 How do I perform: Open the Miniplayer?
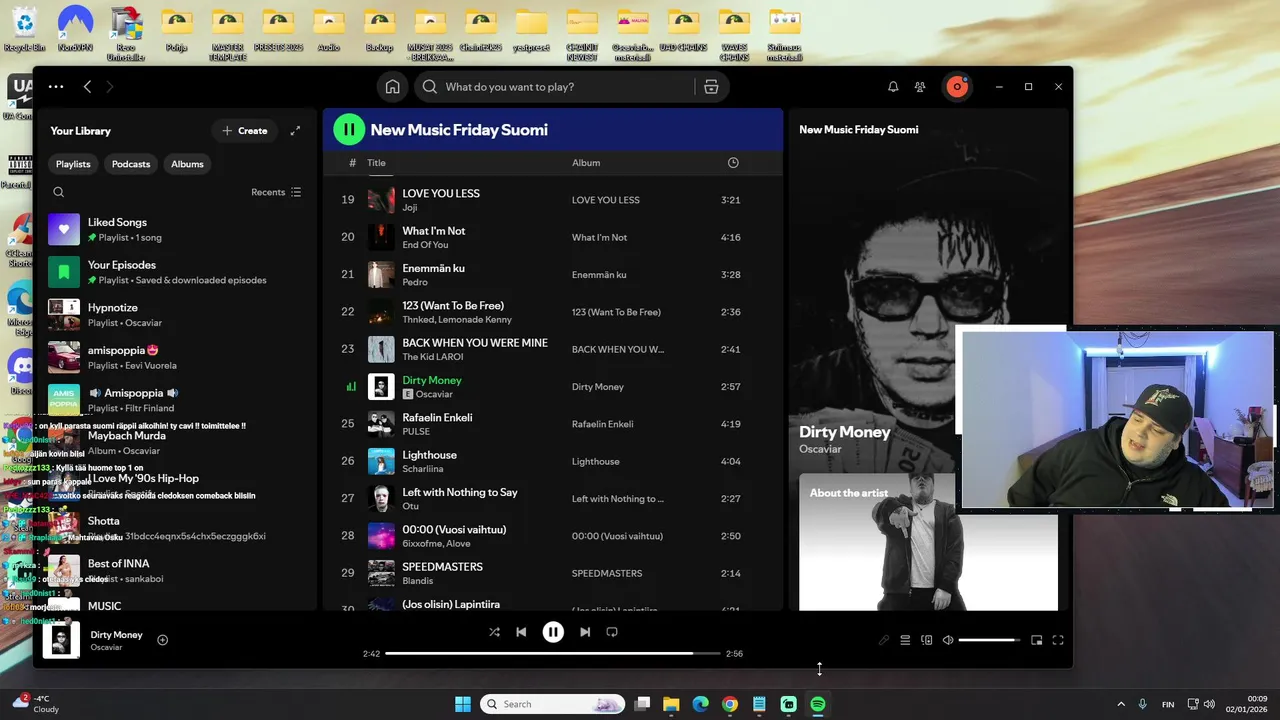coord(1037,640)
